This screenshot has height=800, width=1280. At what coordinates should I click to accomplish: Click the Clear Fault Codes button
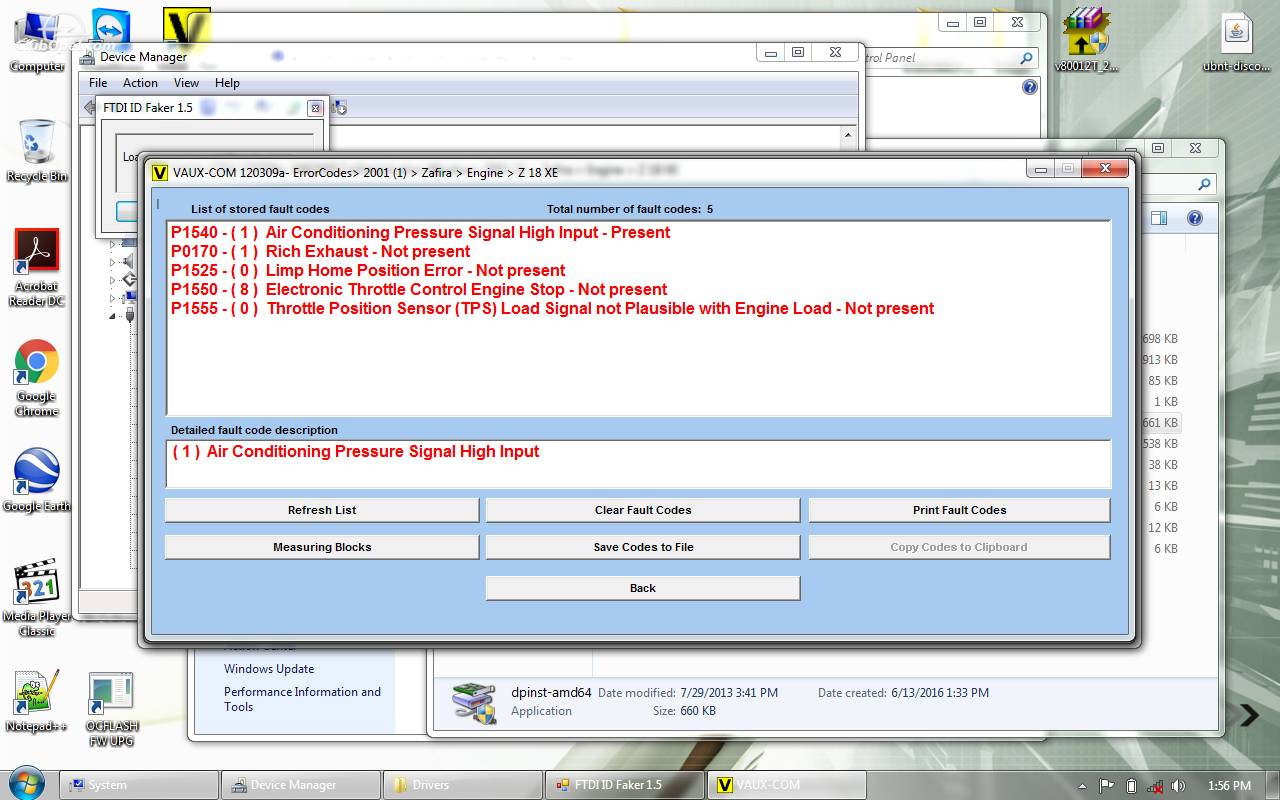[643, 510]
